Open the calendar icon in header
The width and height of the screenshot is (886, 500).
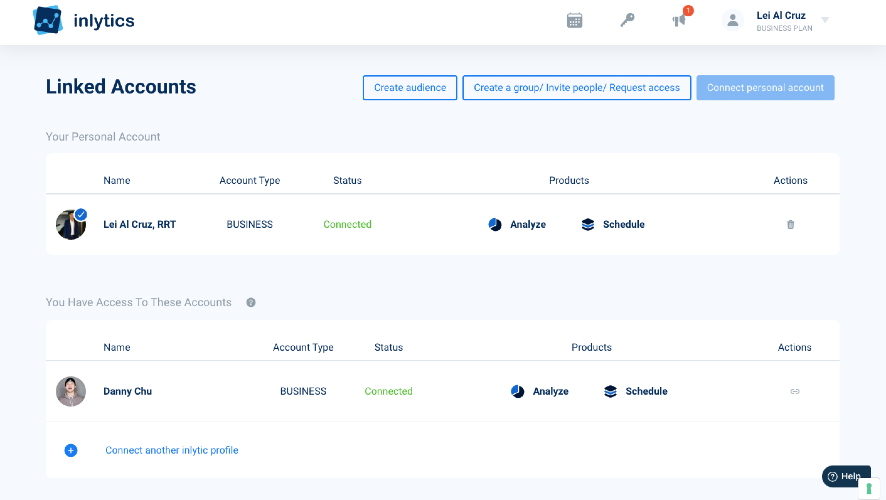coord(575,20)
